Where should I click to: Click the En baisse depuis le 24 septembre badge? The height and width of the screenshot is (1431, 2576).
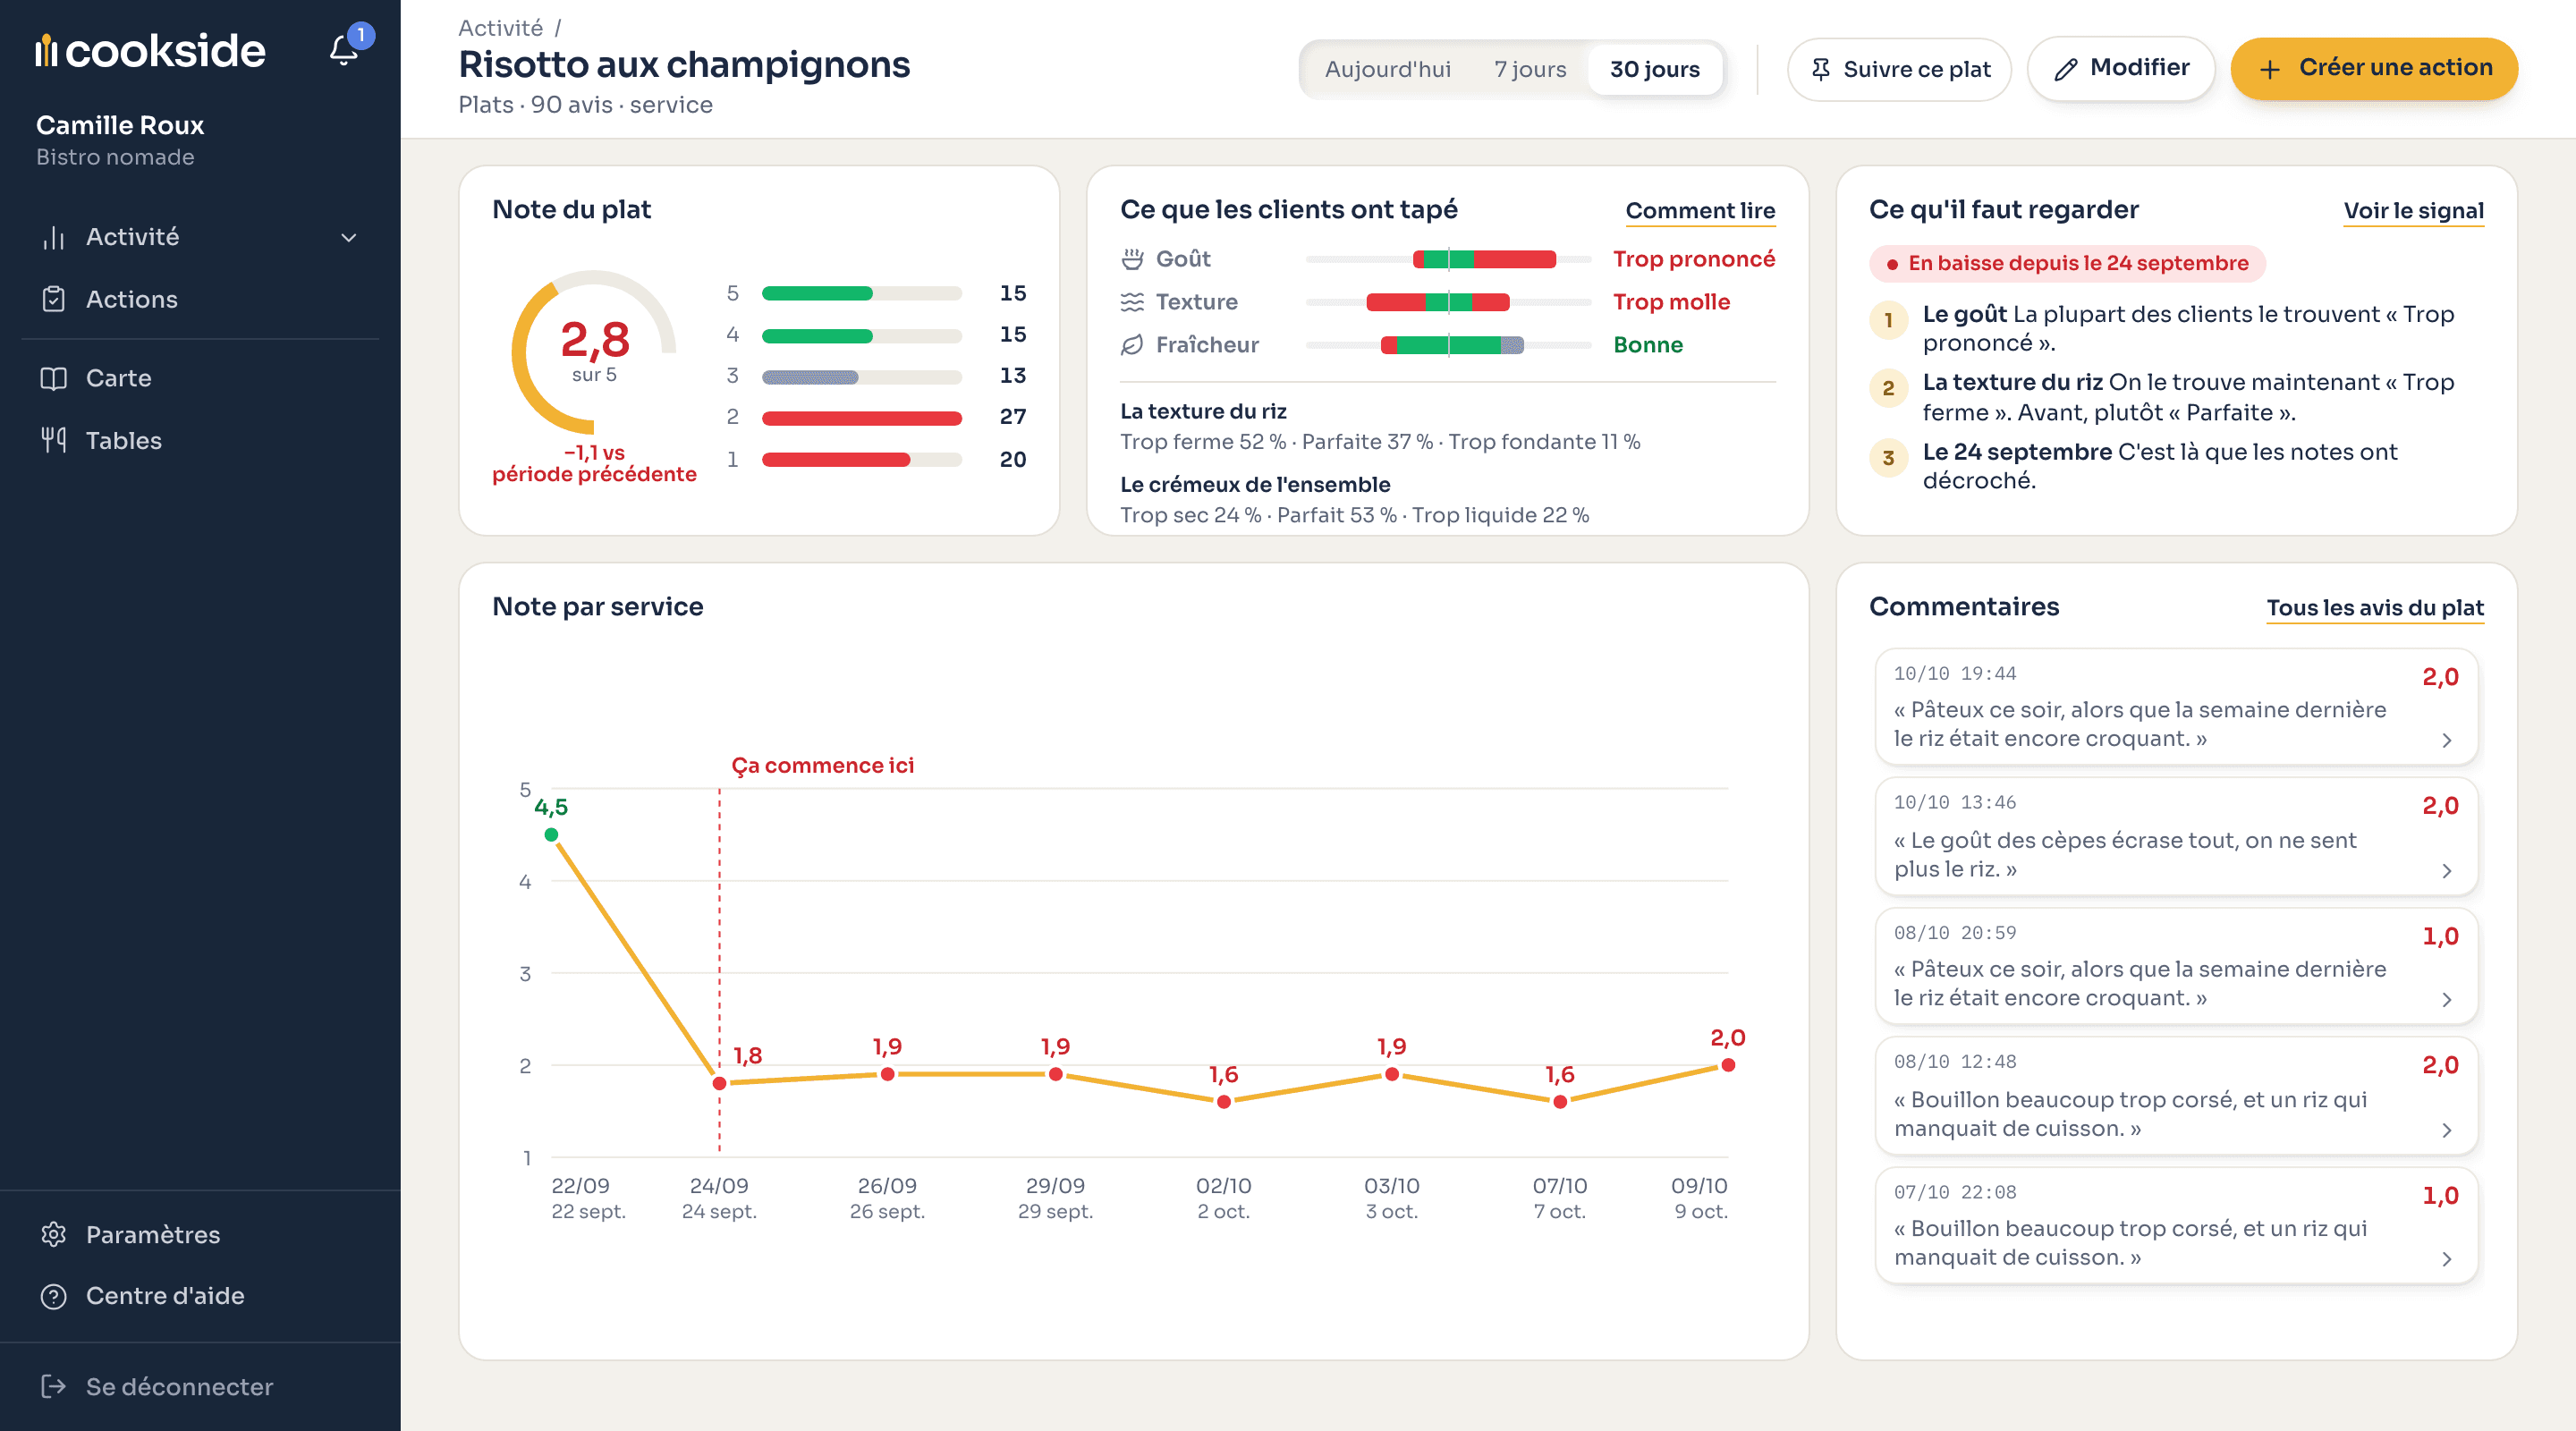(2067, 264)
